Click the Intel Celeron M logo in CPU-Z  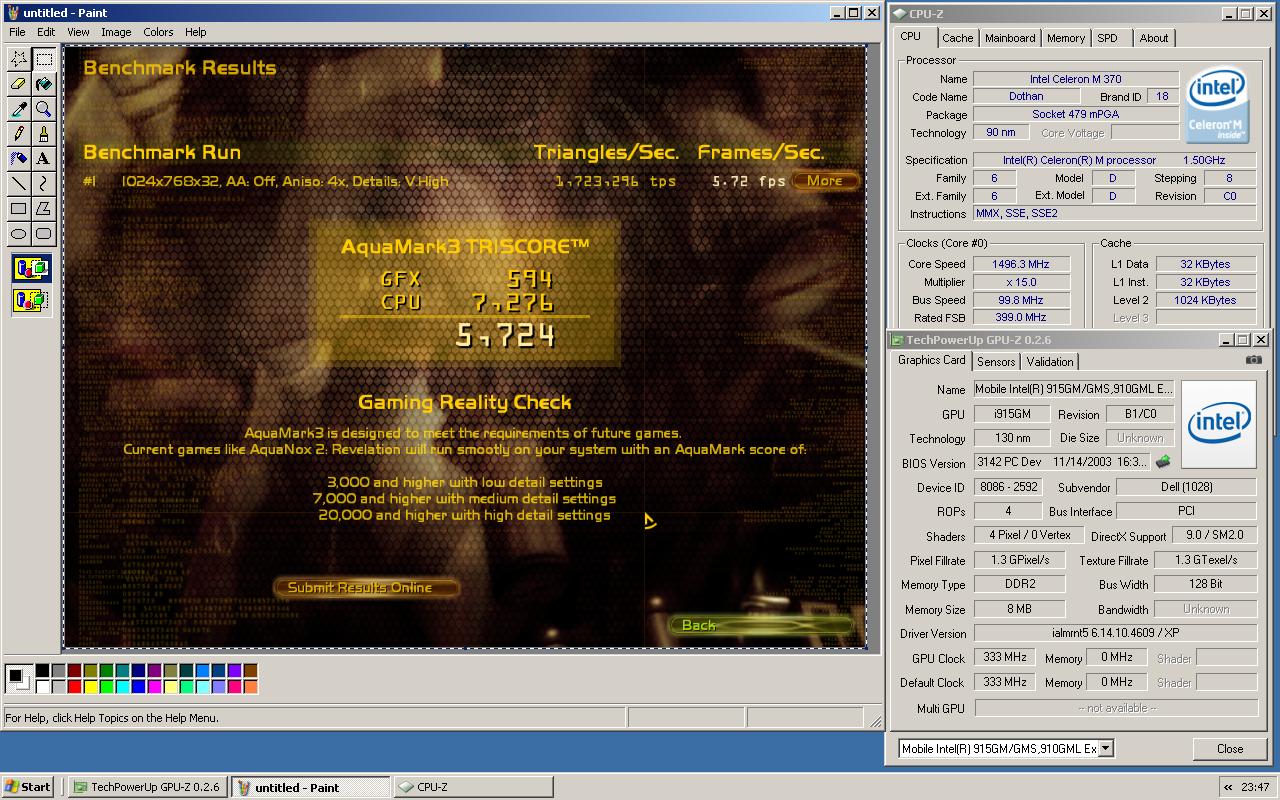[1218, 106]
